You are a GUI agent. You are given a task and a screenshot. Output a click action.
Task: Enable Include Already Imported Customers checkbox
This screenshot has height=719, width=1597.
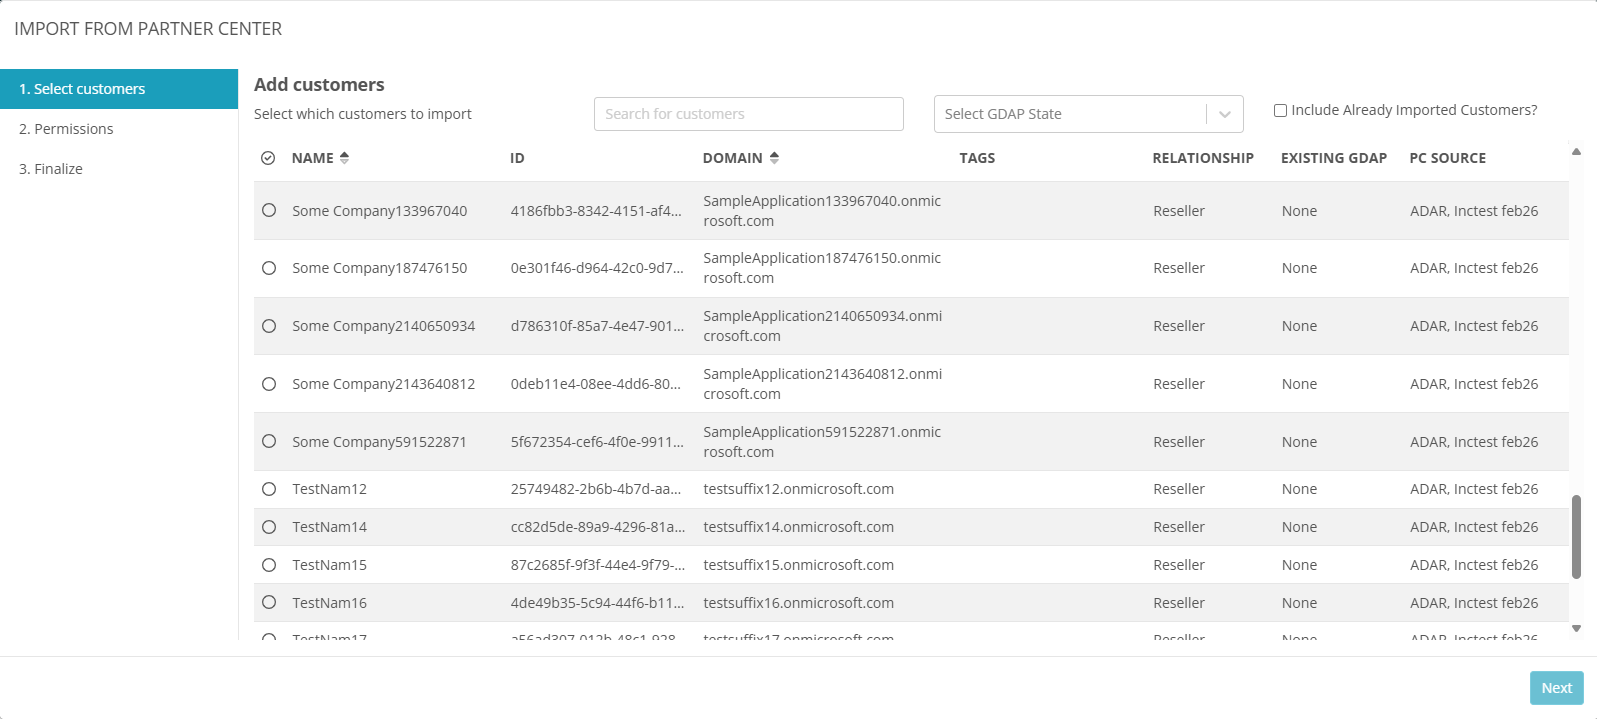coord(1280,111)
